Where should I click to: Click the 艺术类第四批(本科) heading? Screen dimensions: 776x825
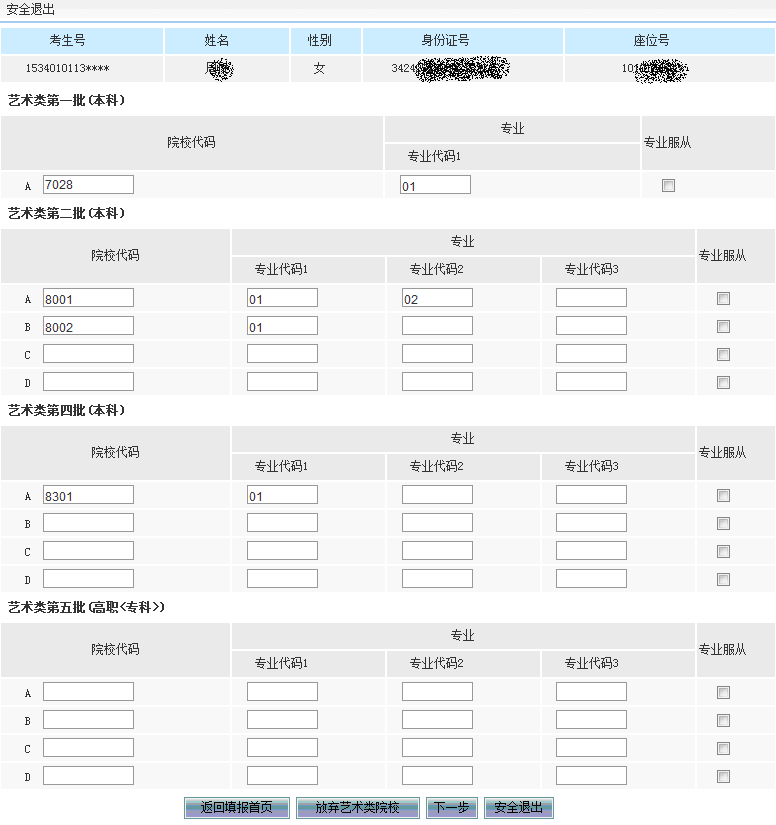[x=67, y=410]
